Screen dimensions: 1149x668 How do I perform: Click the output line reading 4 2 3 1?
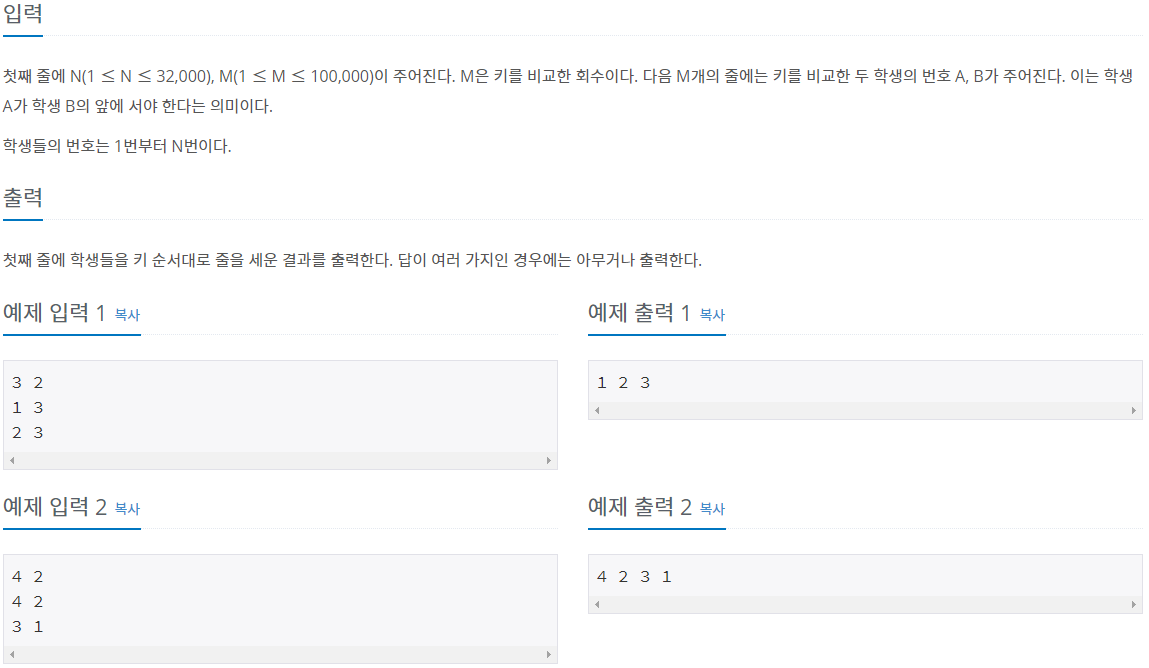tap(632, 576)
